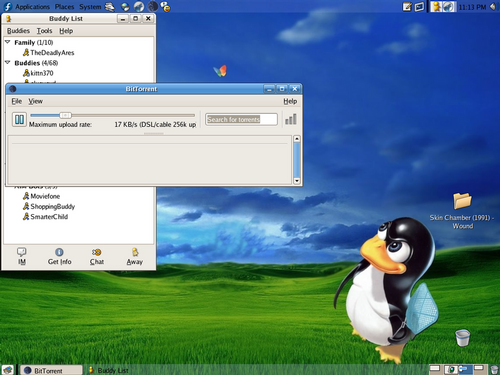This screenshot has height=375, width=500.
Task: Launch the dark BitTorrent sphere panel icon
Action: tap(153, 6)
